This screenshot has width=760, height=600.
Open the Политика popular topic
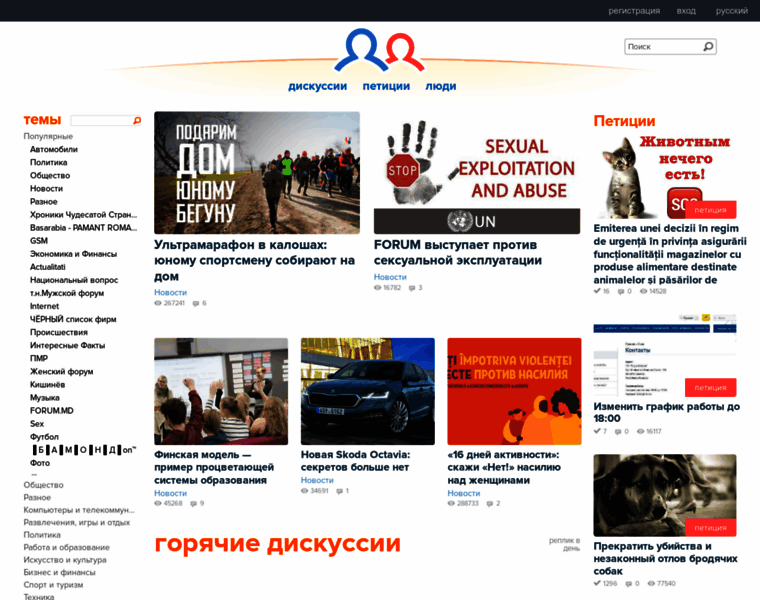coord(48,162)
